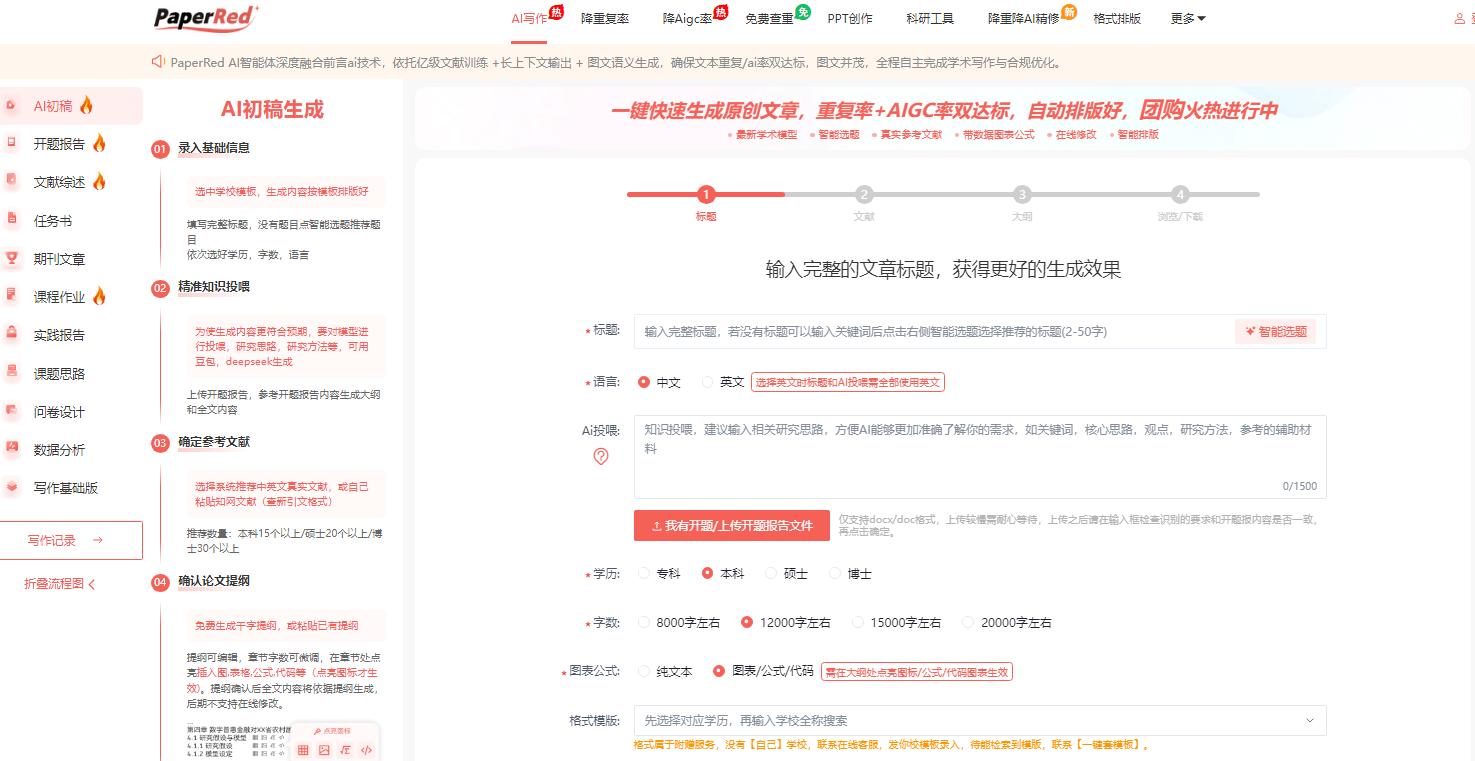Click the PaperRed logo
Viewport: 1475px width, 761px height.
point(206,17)
